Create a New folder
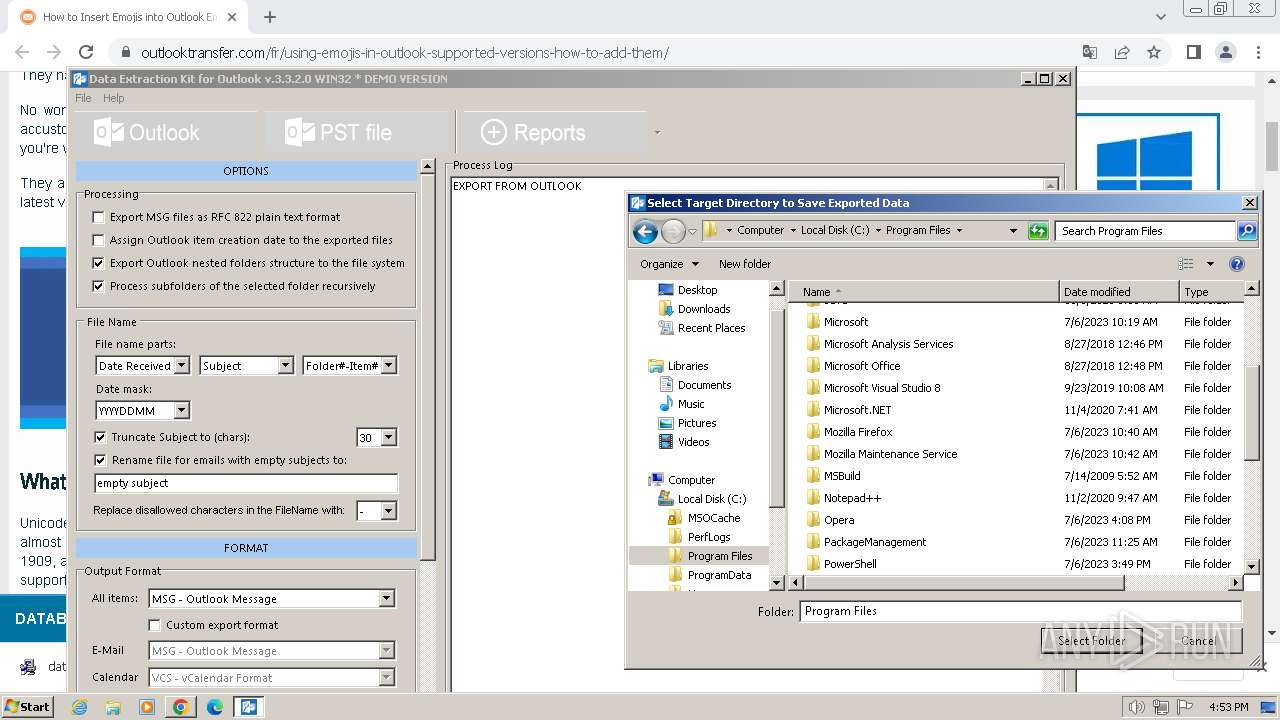Screen dimensions: 1280x720 tap(745, 264)
